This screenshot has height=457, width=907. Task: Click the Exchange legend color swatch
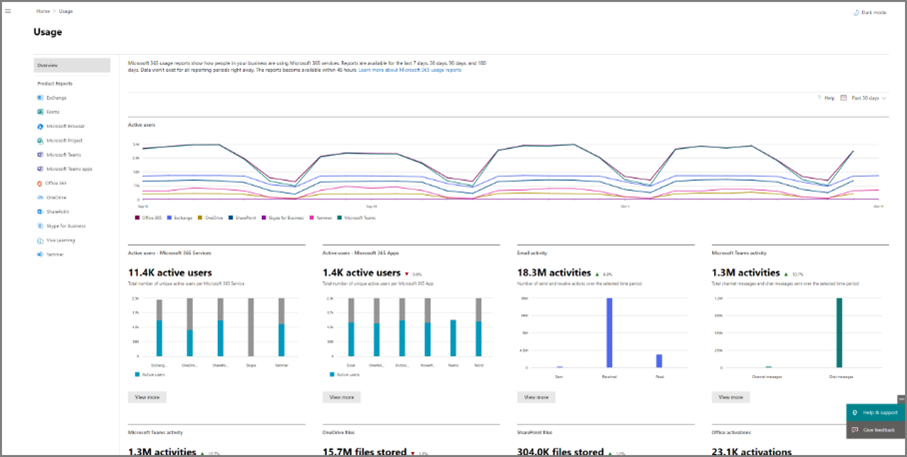coord(169,217)
